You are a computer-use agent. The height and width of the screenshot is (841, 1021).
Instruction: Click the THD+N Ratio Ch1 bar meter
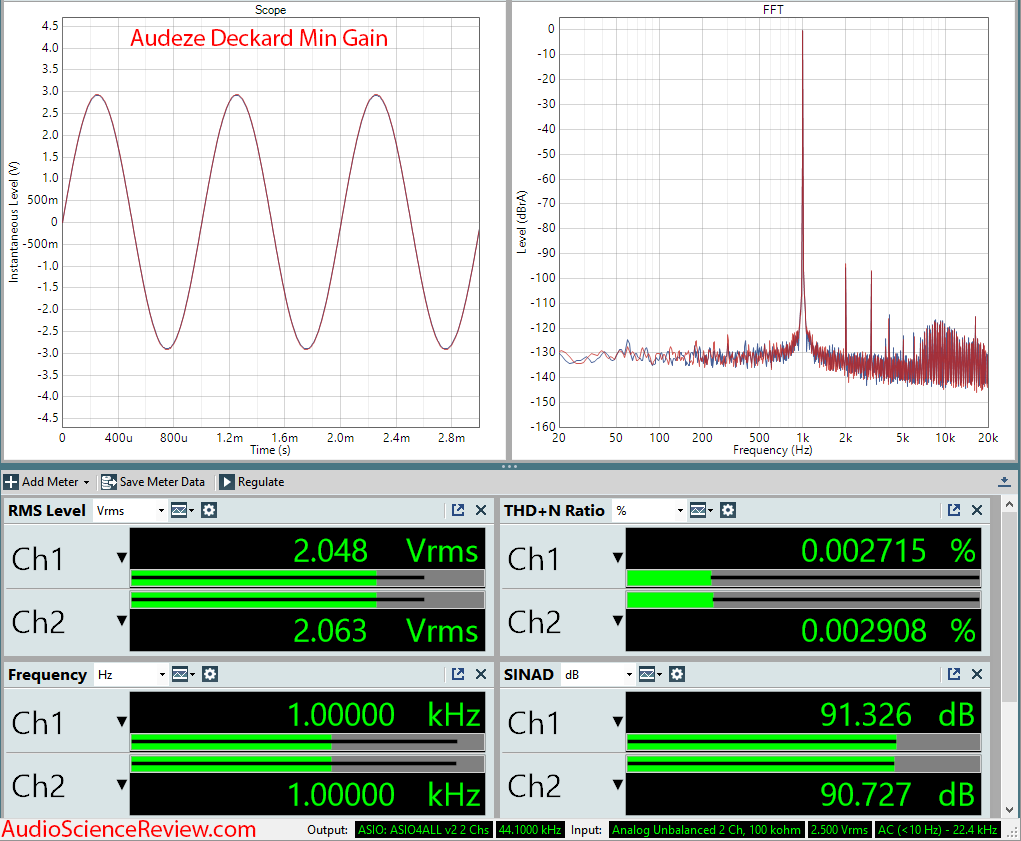[804, 577]
